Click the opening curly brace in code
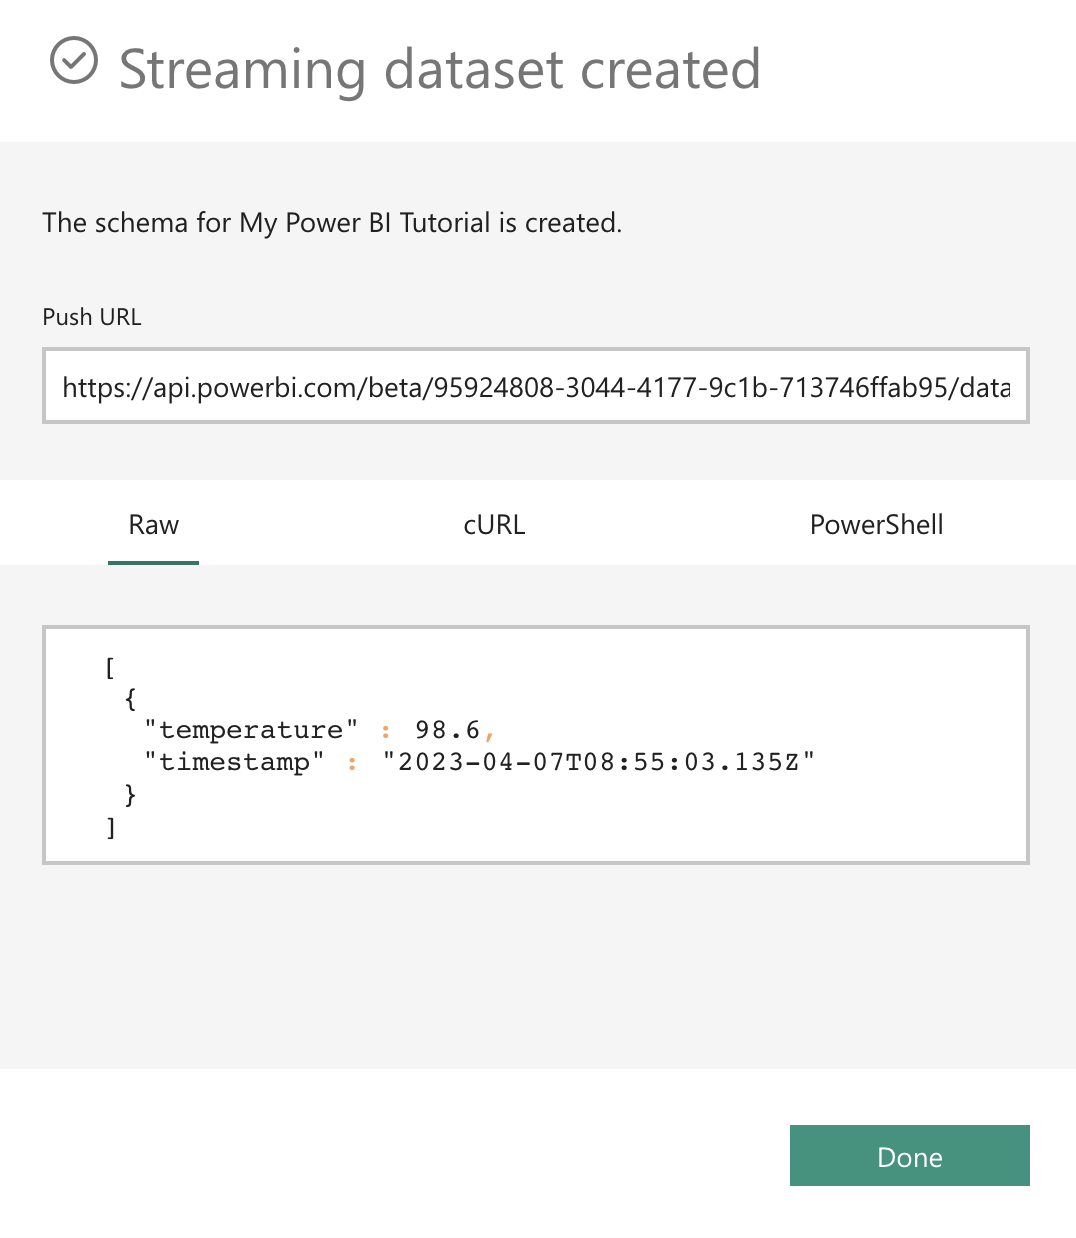 pyautogui.click(x=130, y=698)
